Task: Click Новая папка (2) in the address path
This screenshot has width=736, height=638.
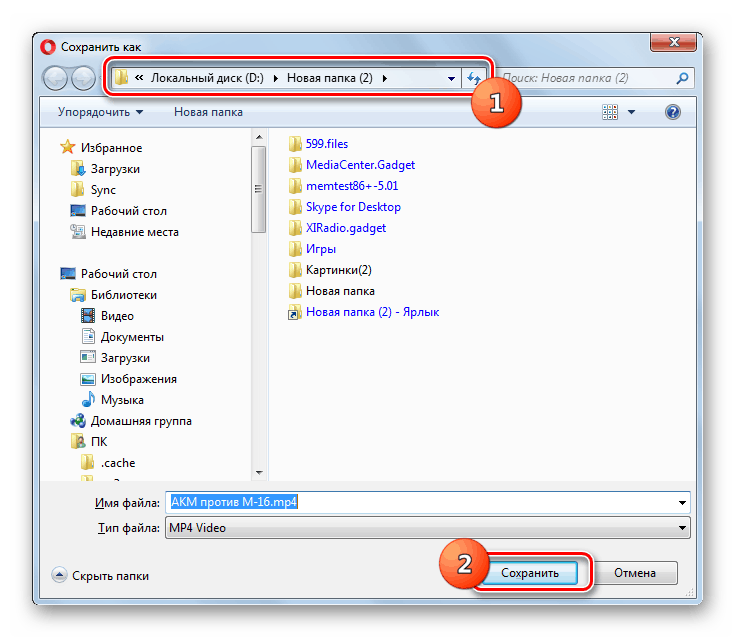Action: [330, 78]
